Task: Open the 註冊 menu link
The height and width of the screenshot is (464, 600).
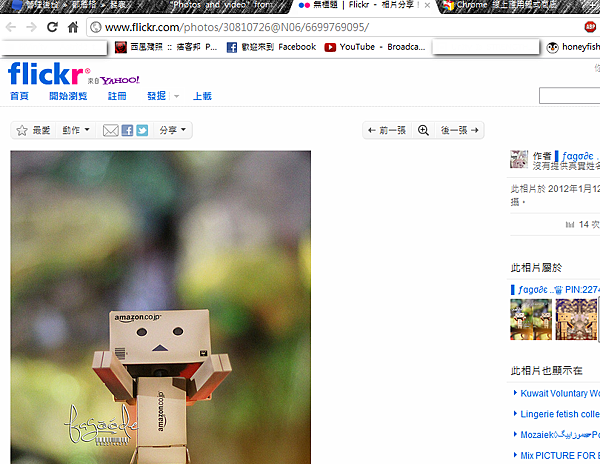Action: coord(117,96)
